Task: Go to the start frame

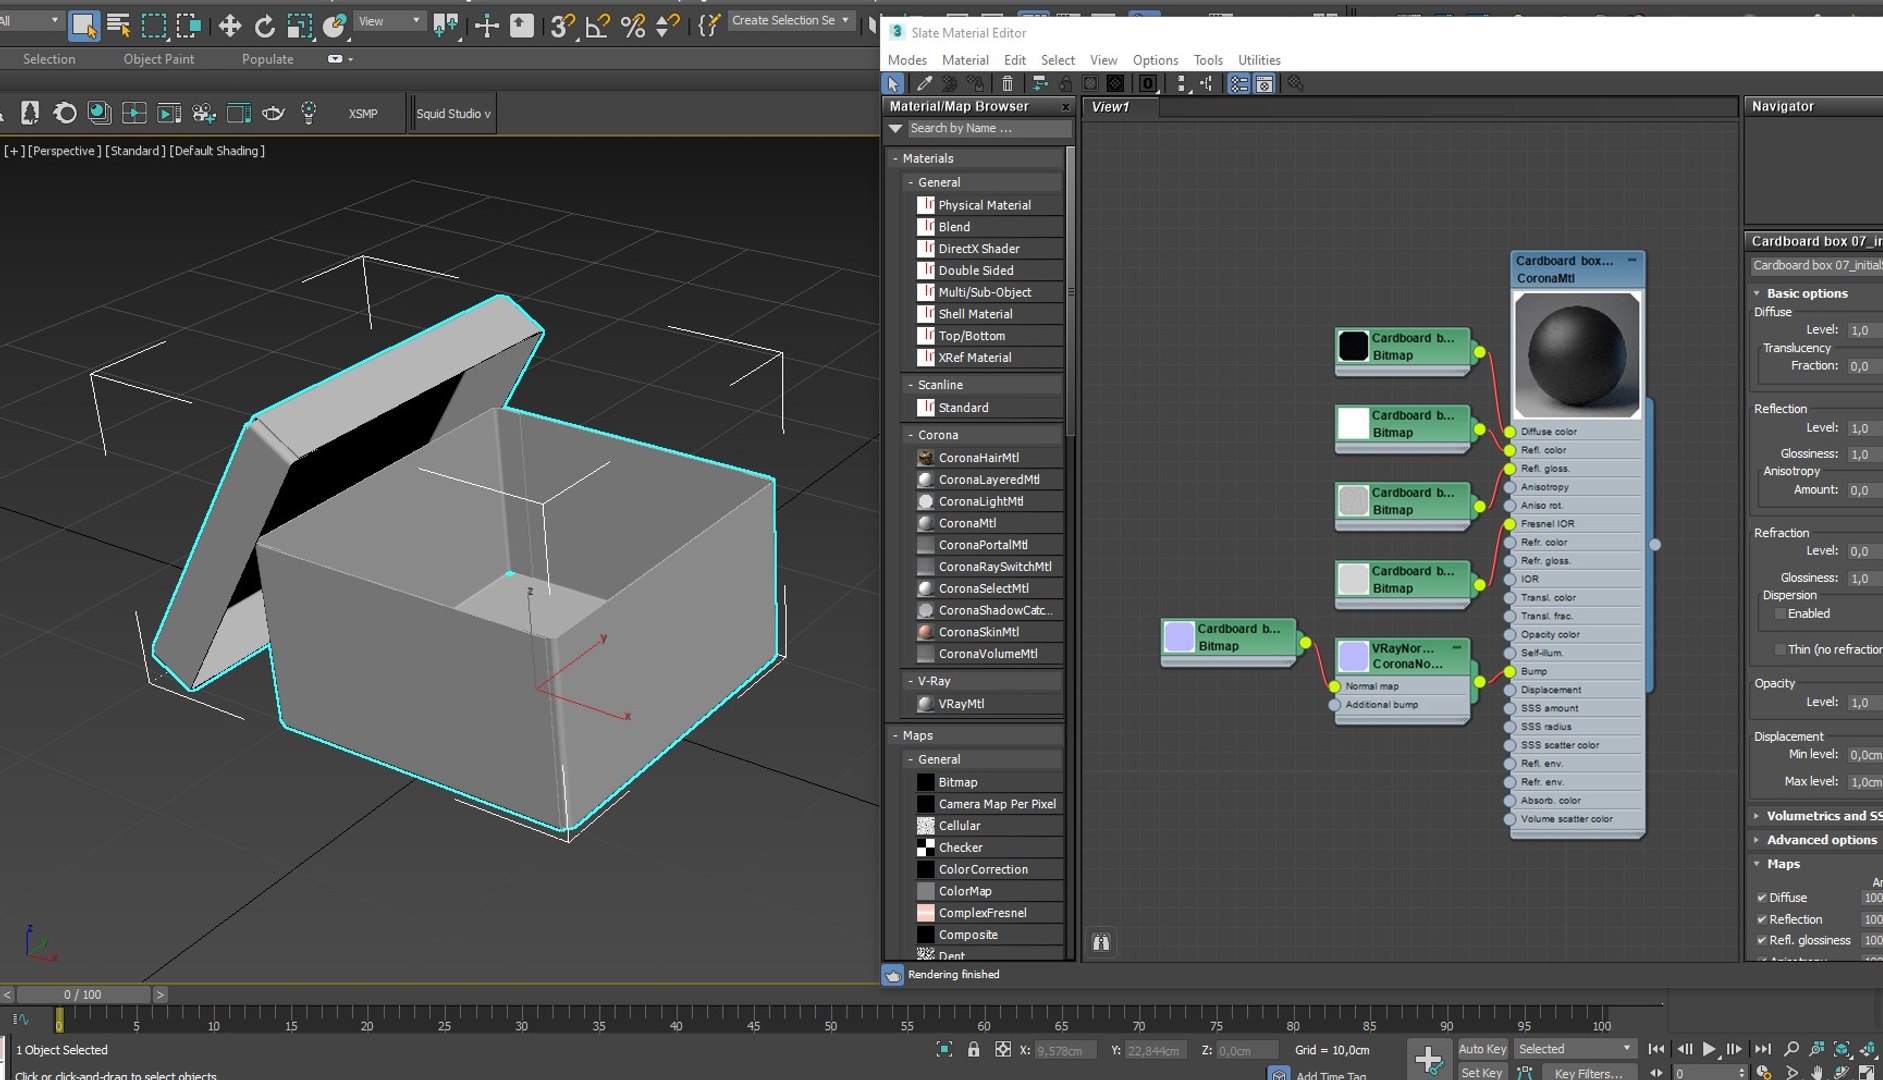Action: [1656, 1049]
